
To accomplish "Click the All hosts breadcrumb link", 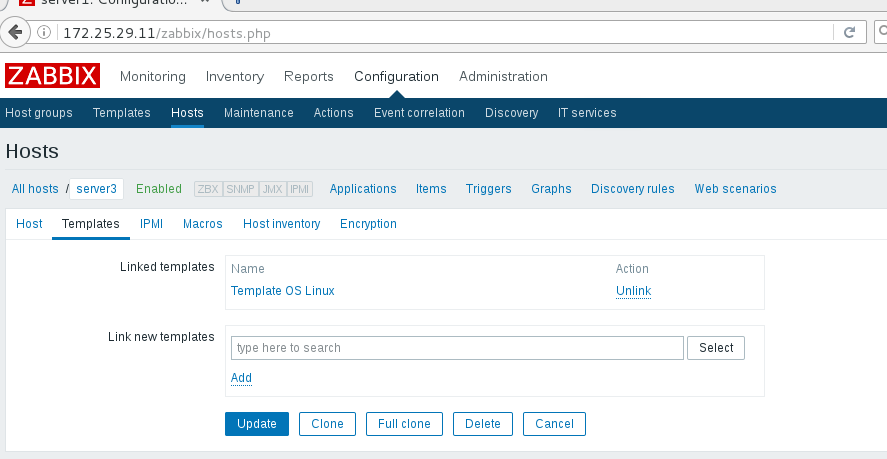I will click(x=35, y=189).
